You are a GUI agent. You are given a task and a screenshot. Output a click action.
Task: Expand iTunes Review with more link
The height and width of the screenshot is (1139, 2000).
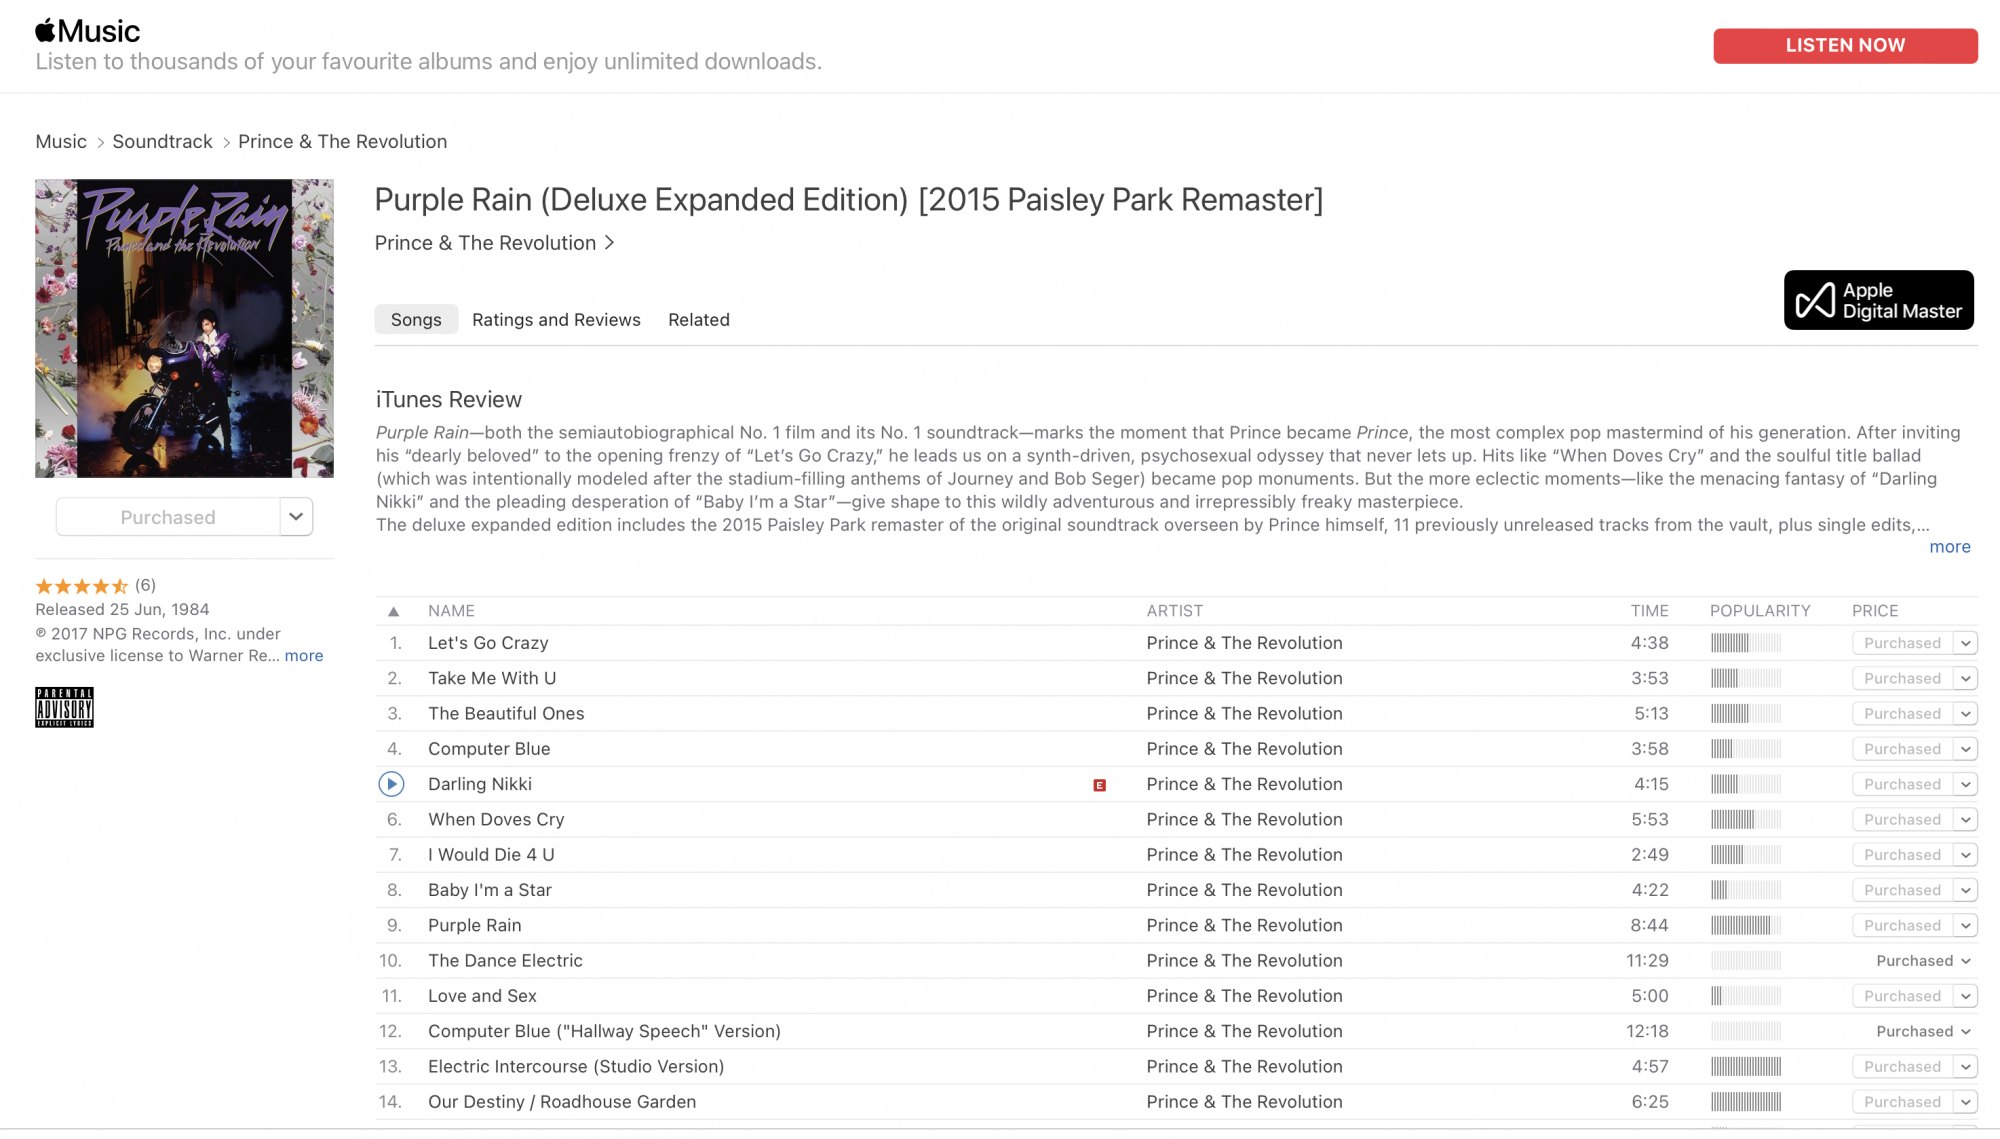pos(1950,547)
